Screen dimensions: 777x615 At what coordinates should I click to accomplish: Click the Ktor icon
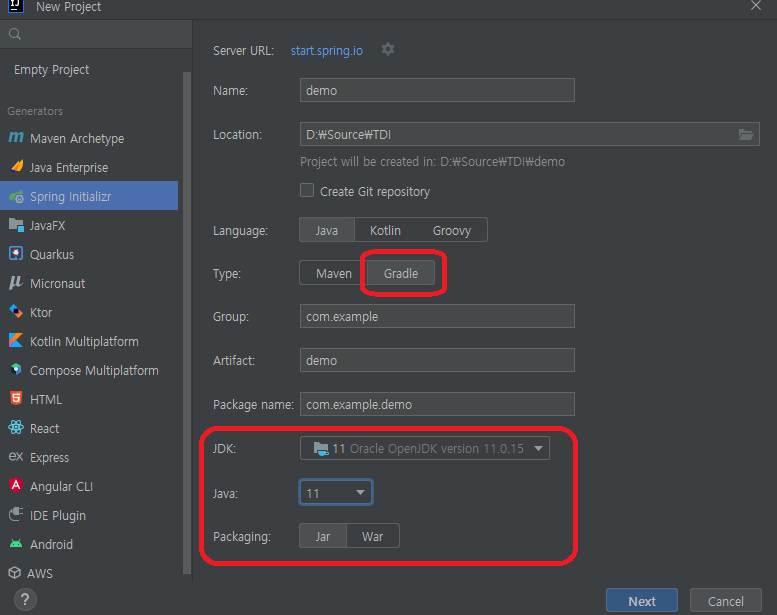click(x=16, y=312)
